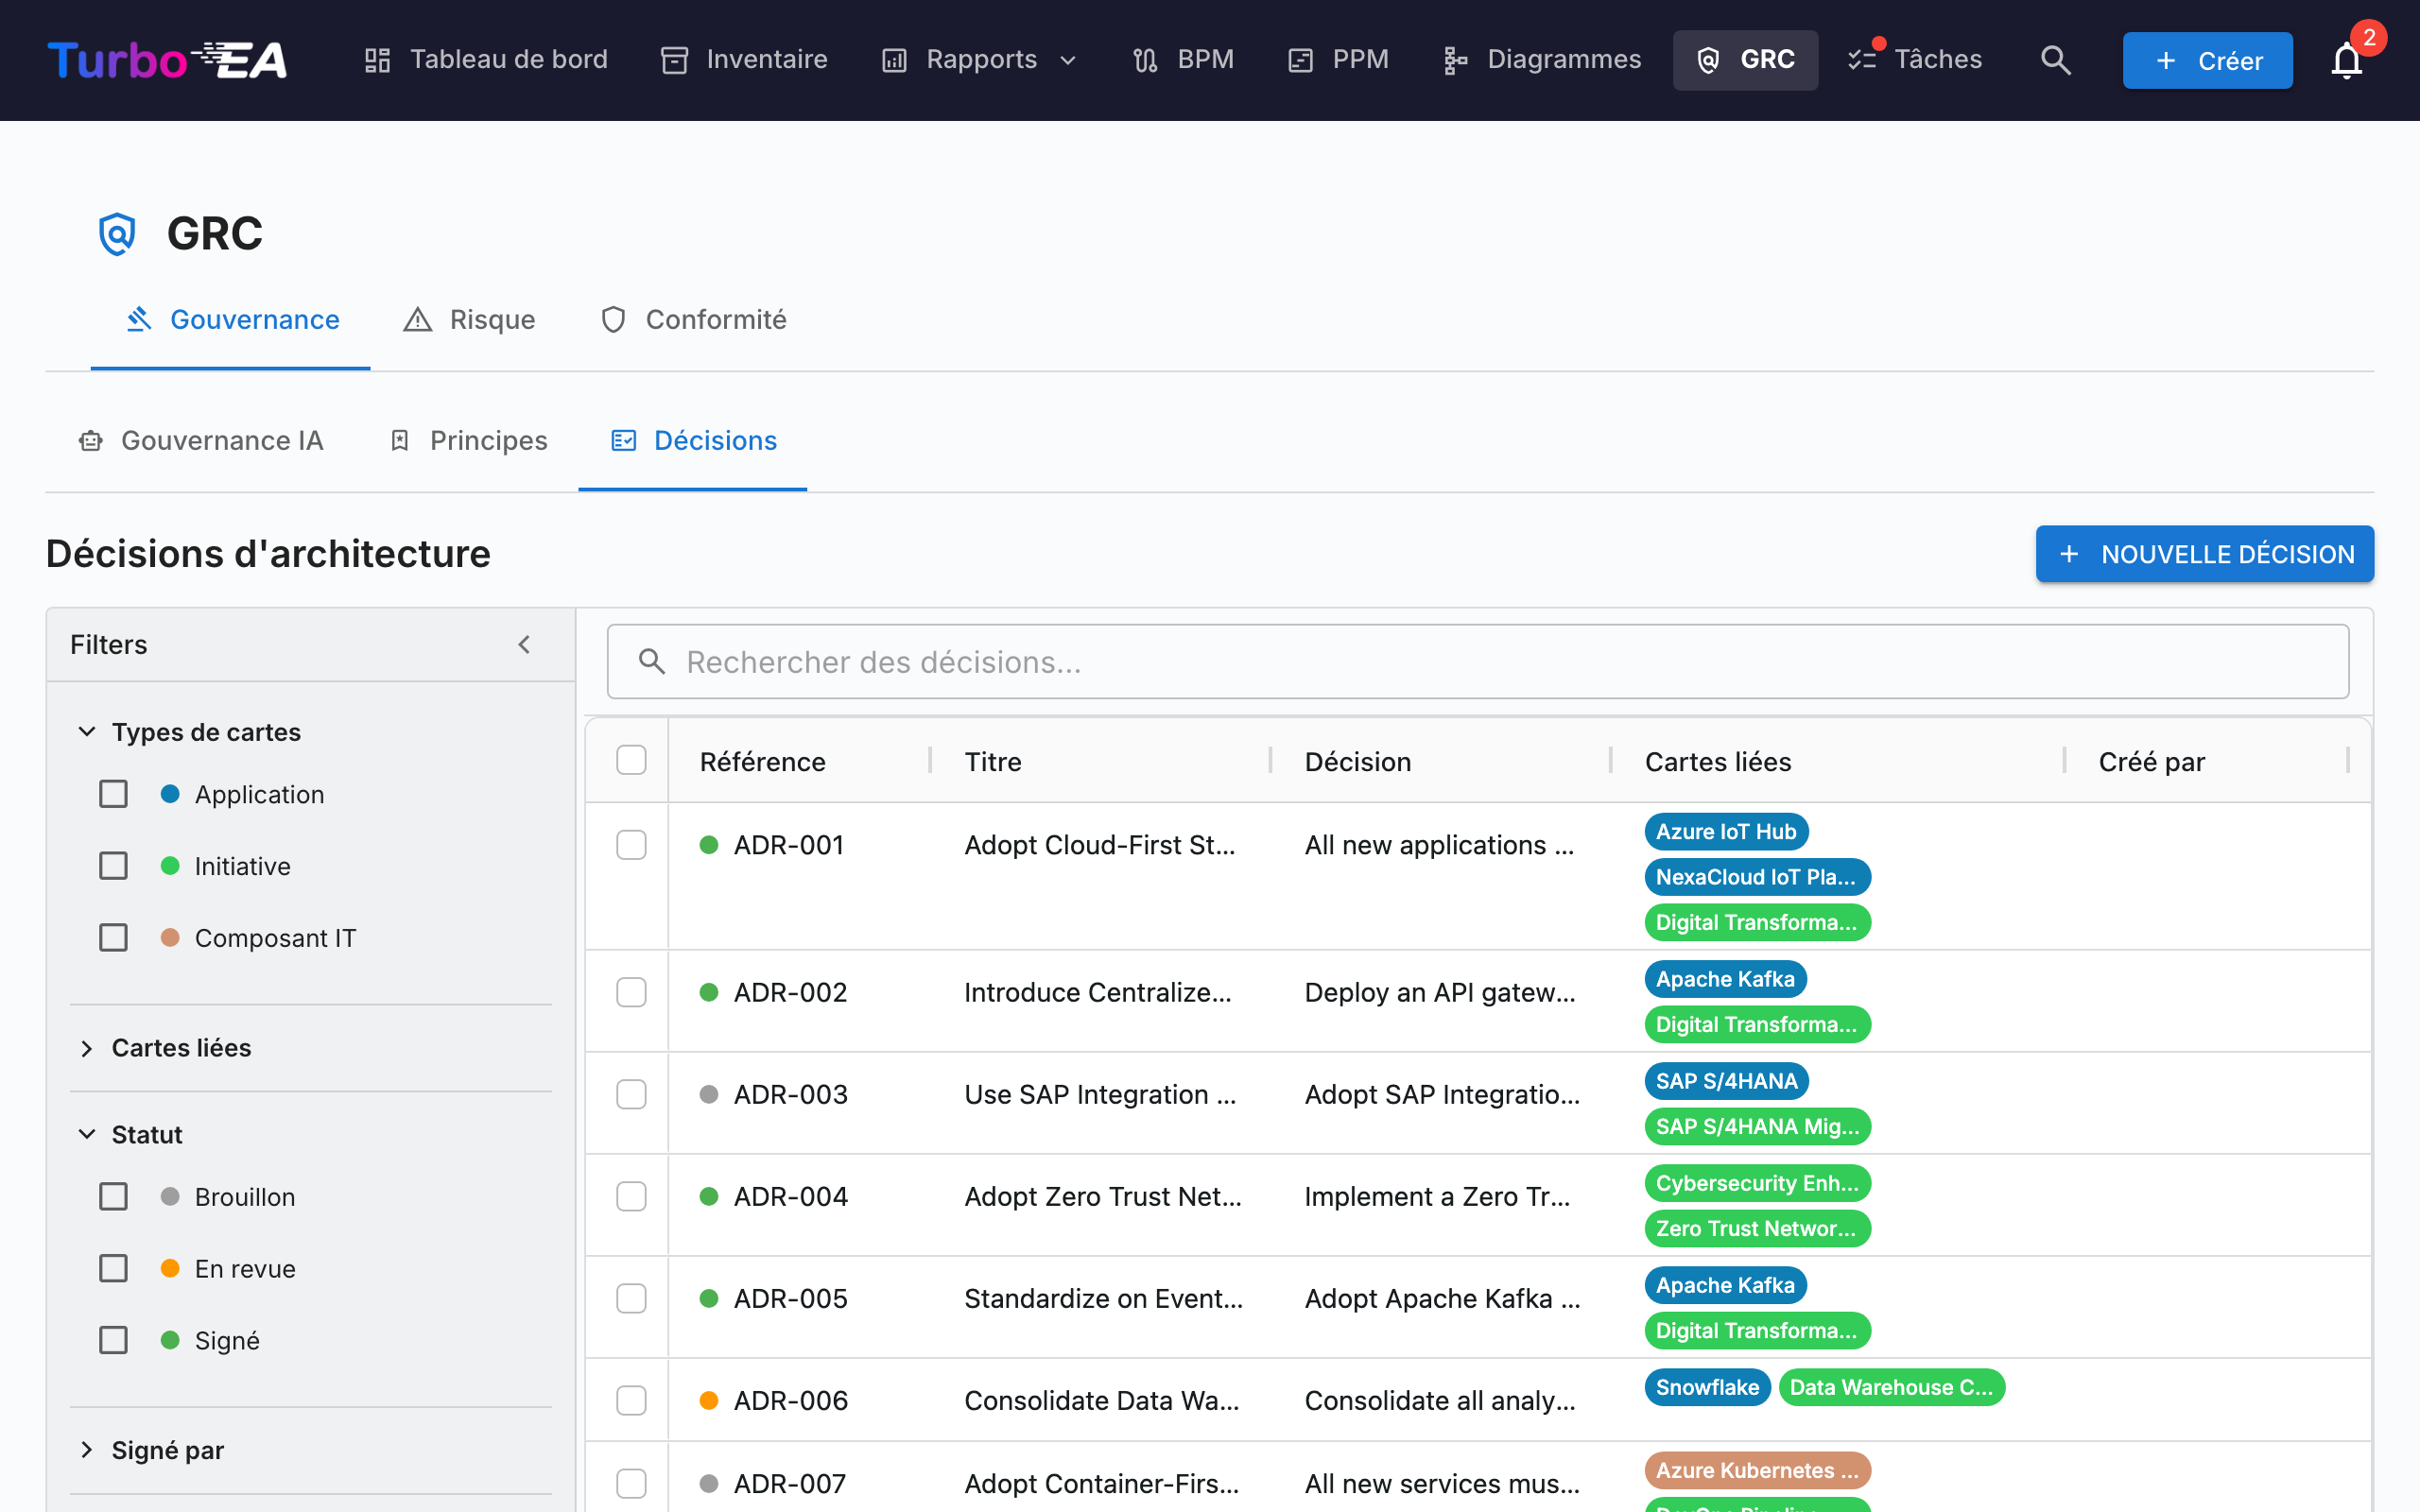This screenshot has height=1512, width=2420.
Task: Select the ADR-004 row checkbox
Action: point(631,1196)
